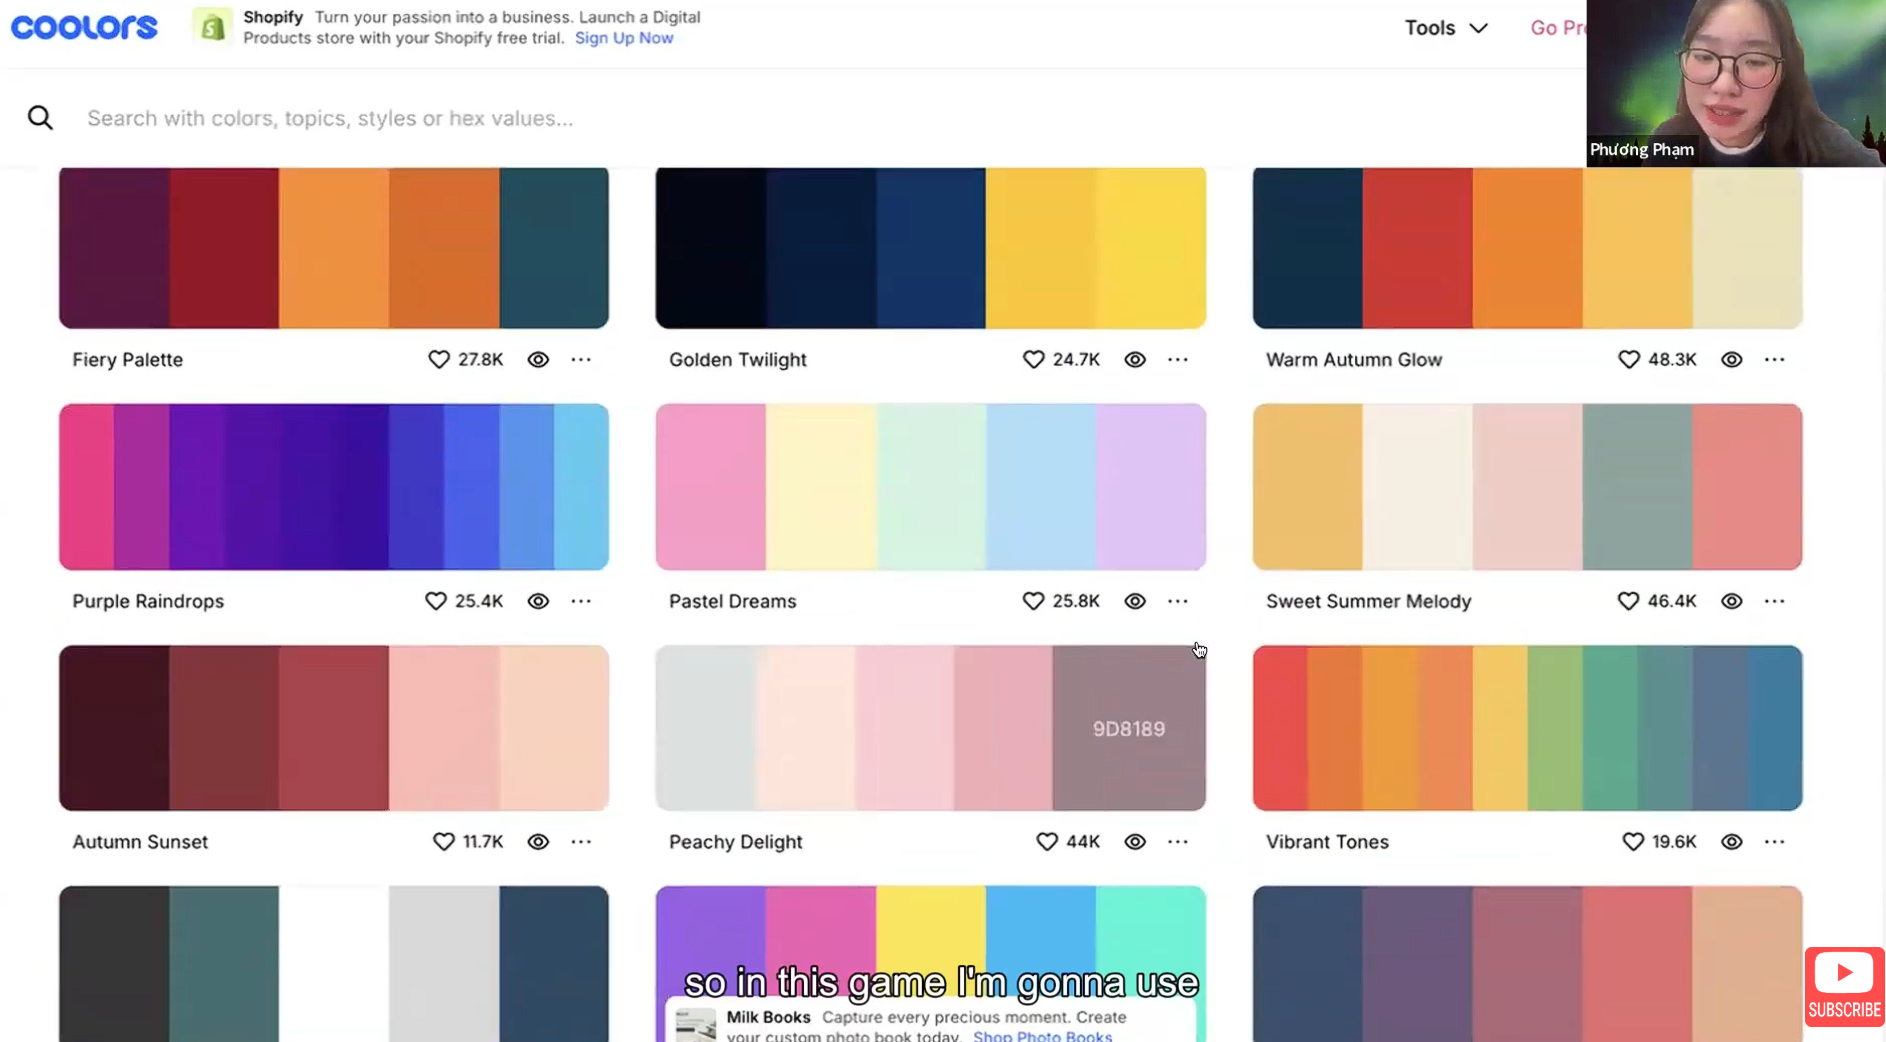
Task: Click the Shopify logo in the banner
Action: (x=211, y=25)
